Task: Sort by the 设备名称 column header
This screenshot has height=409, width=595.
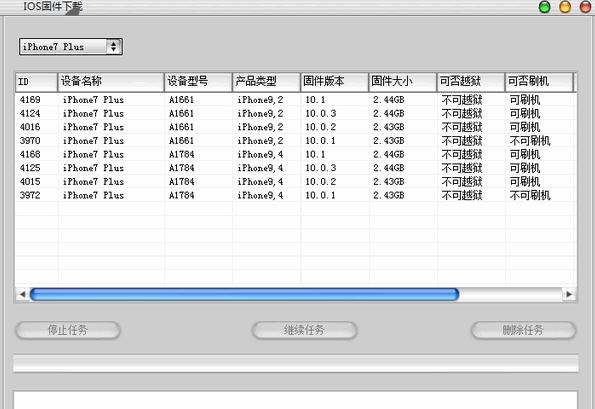Action: 111,82
